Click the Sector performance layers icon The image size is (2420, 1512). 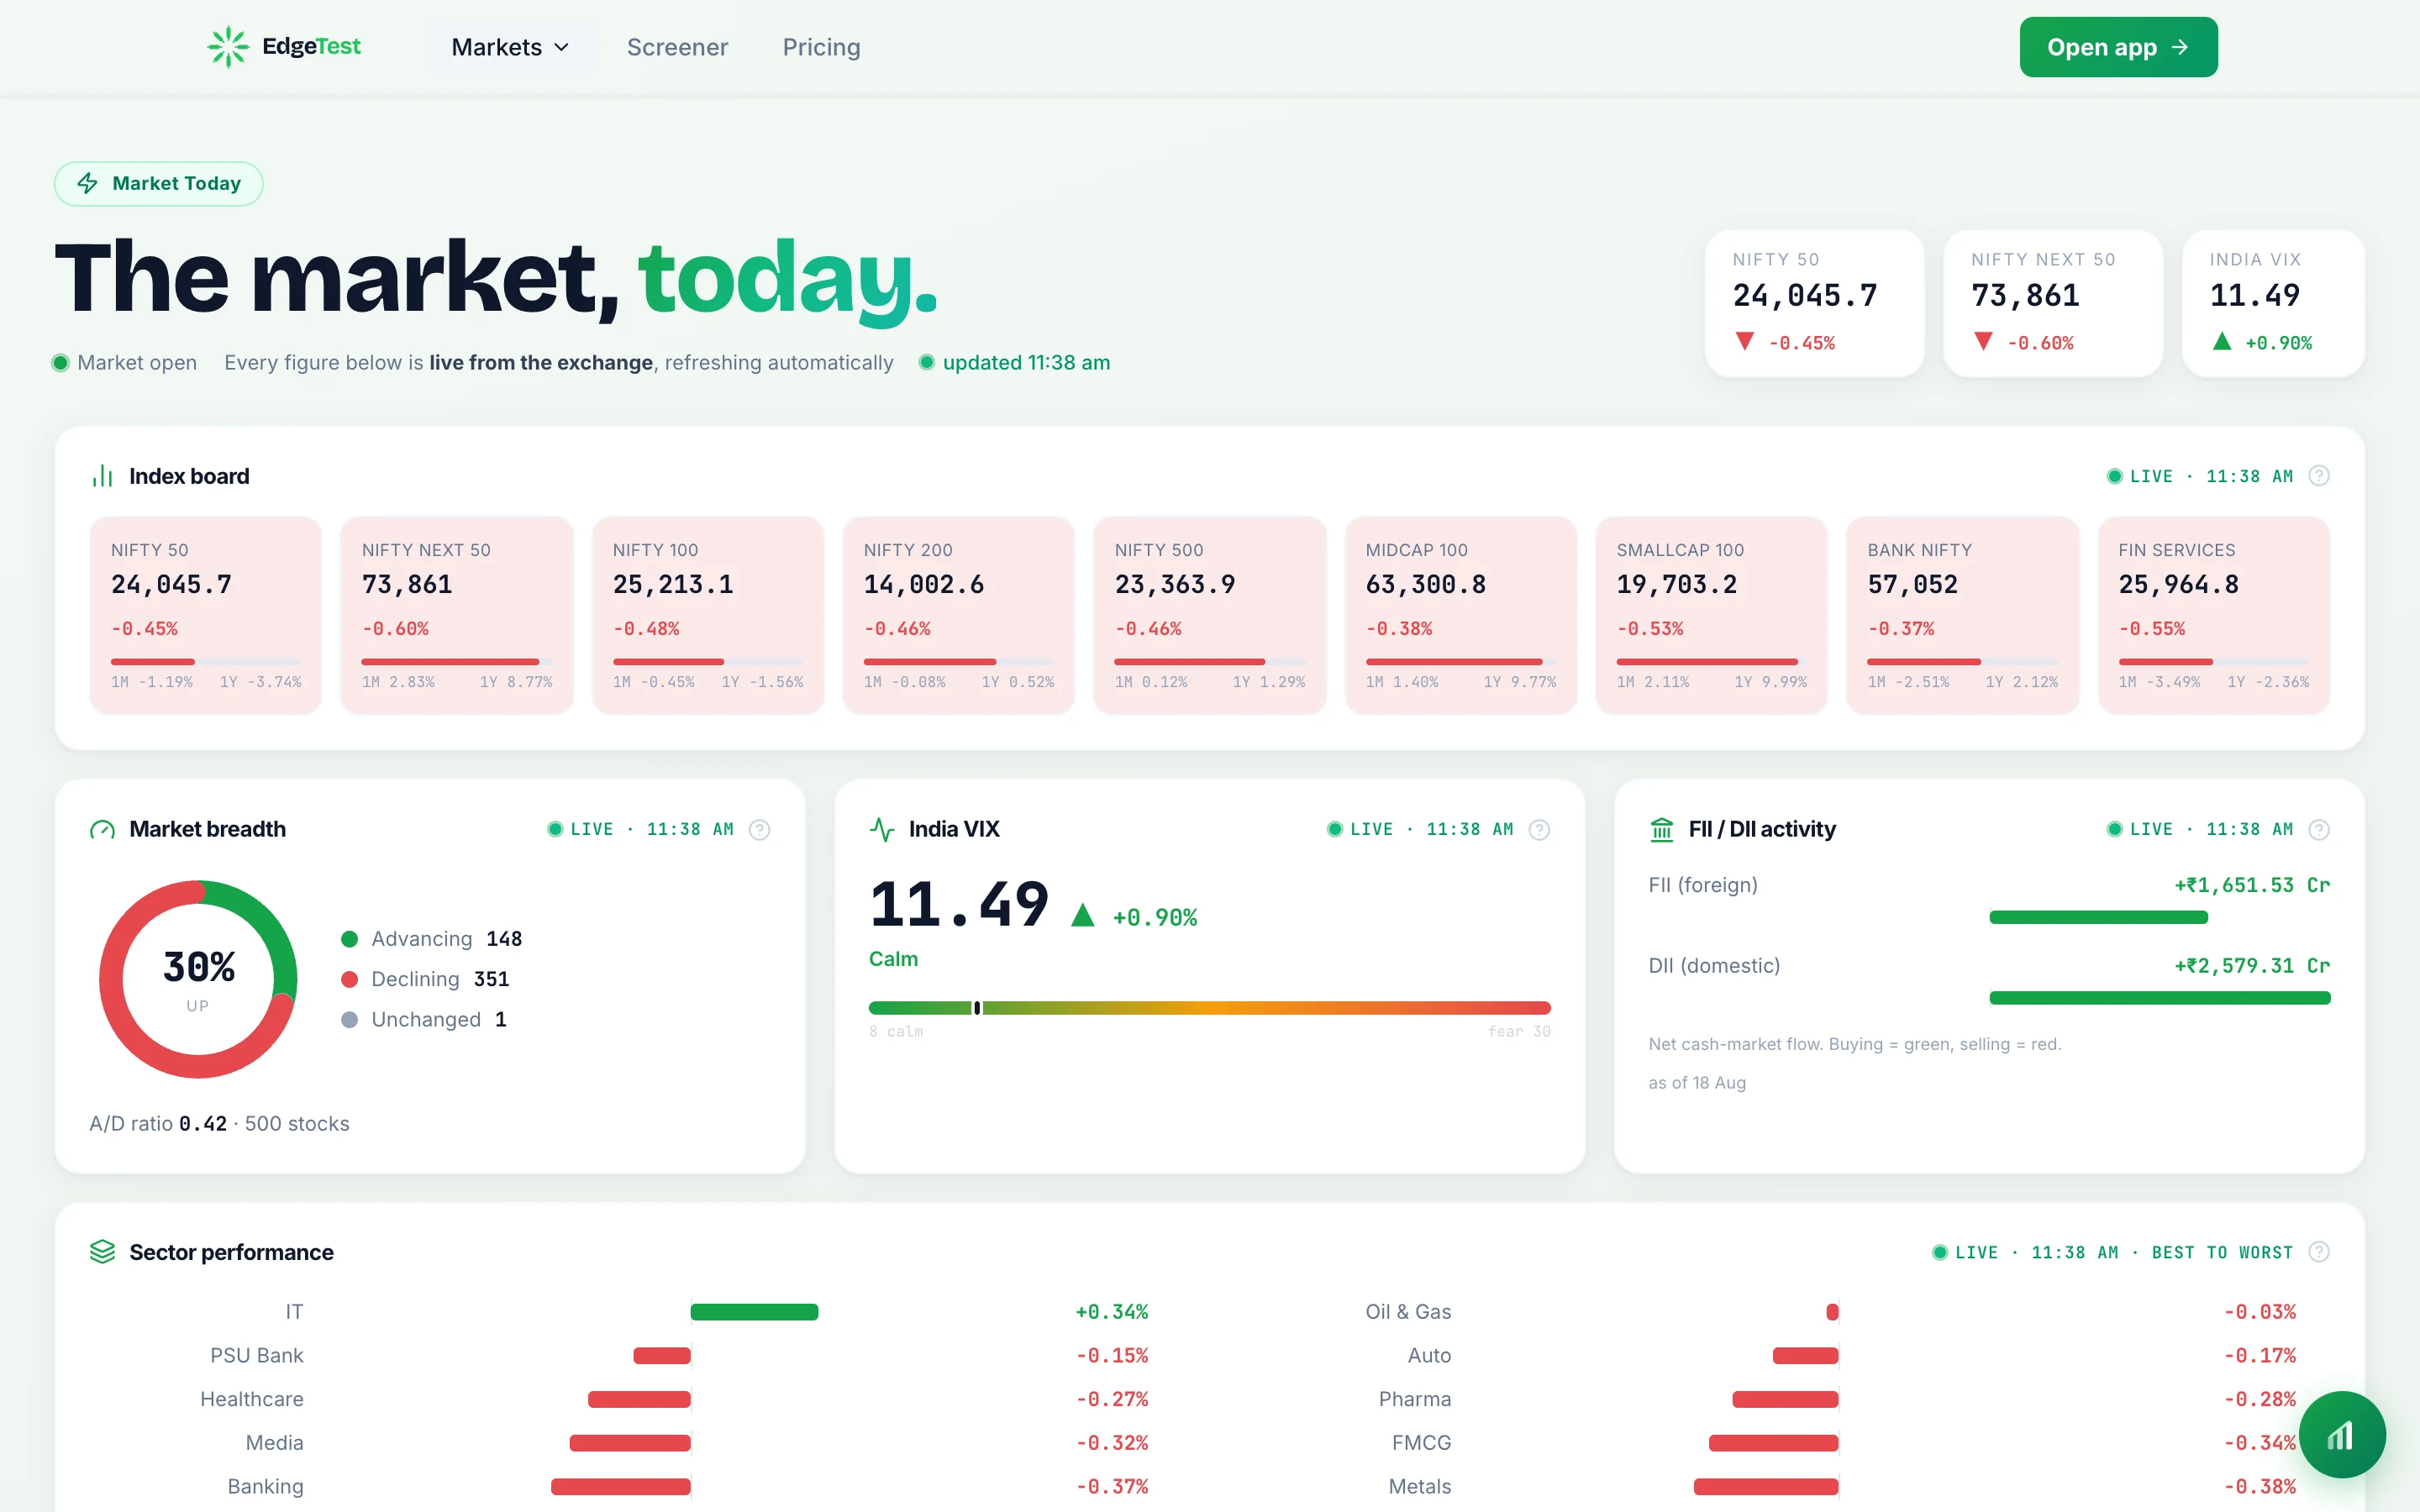(x=102, y=1252)
